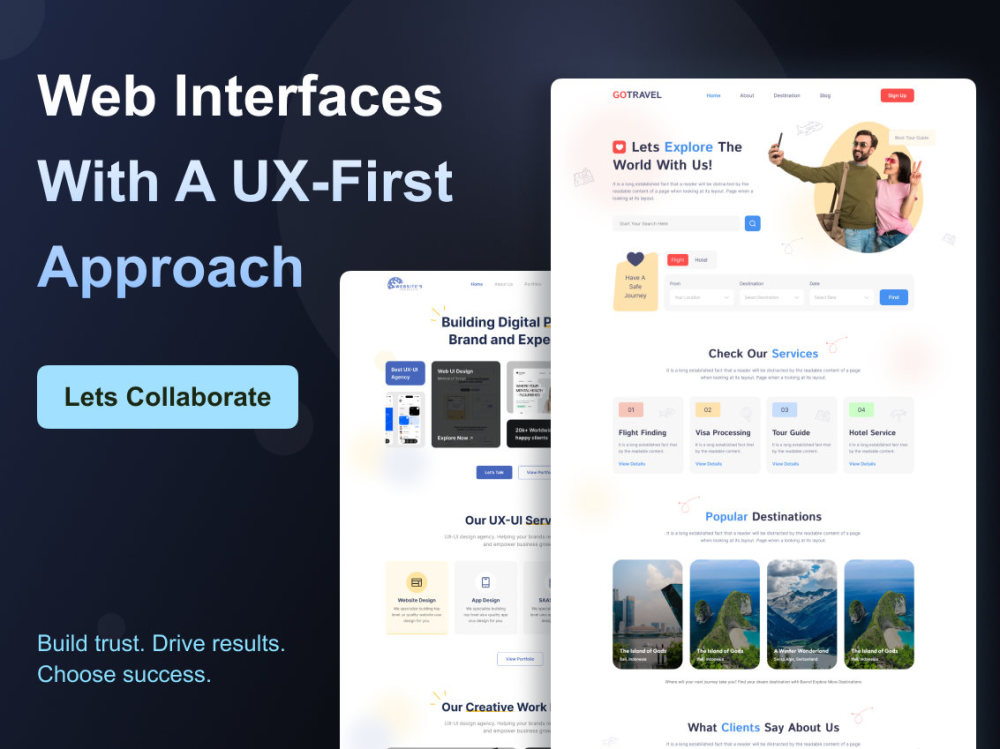Click the 'Hotel Service' card title
This screenshot has width=1000, height=749.
coord(872,433)
